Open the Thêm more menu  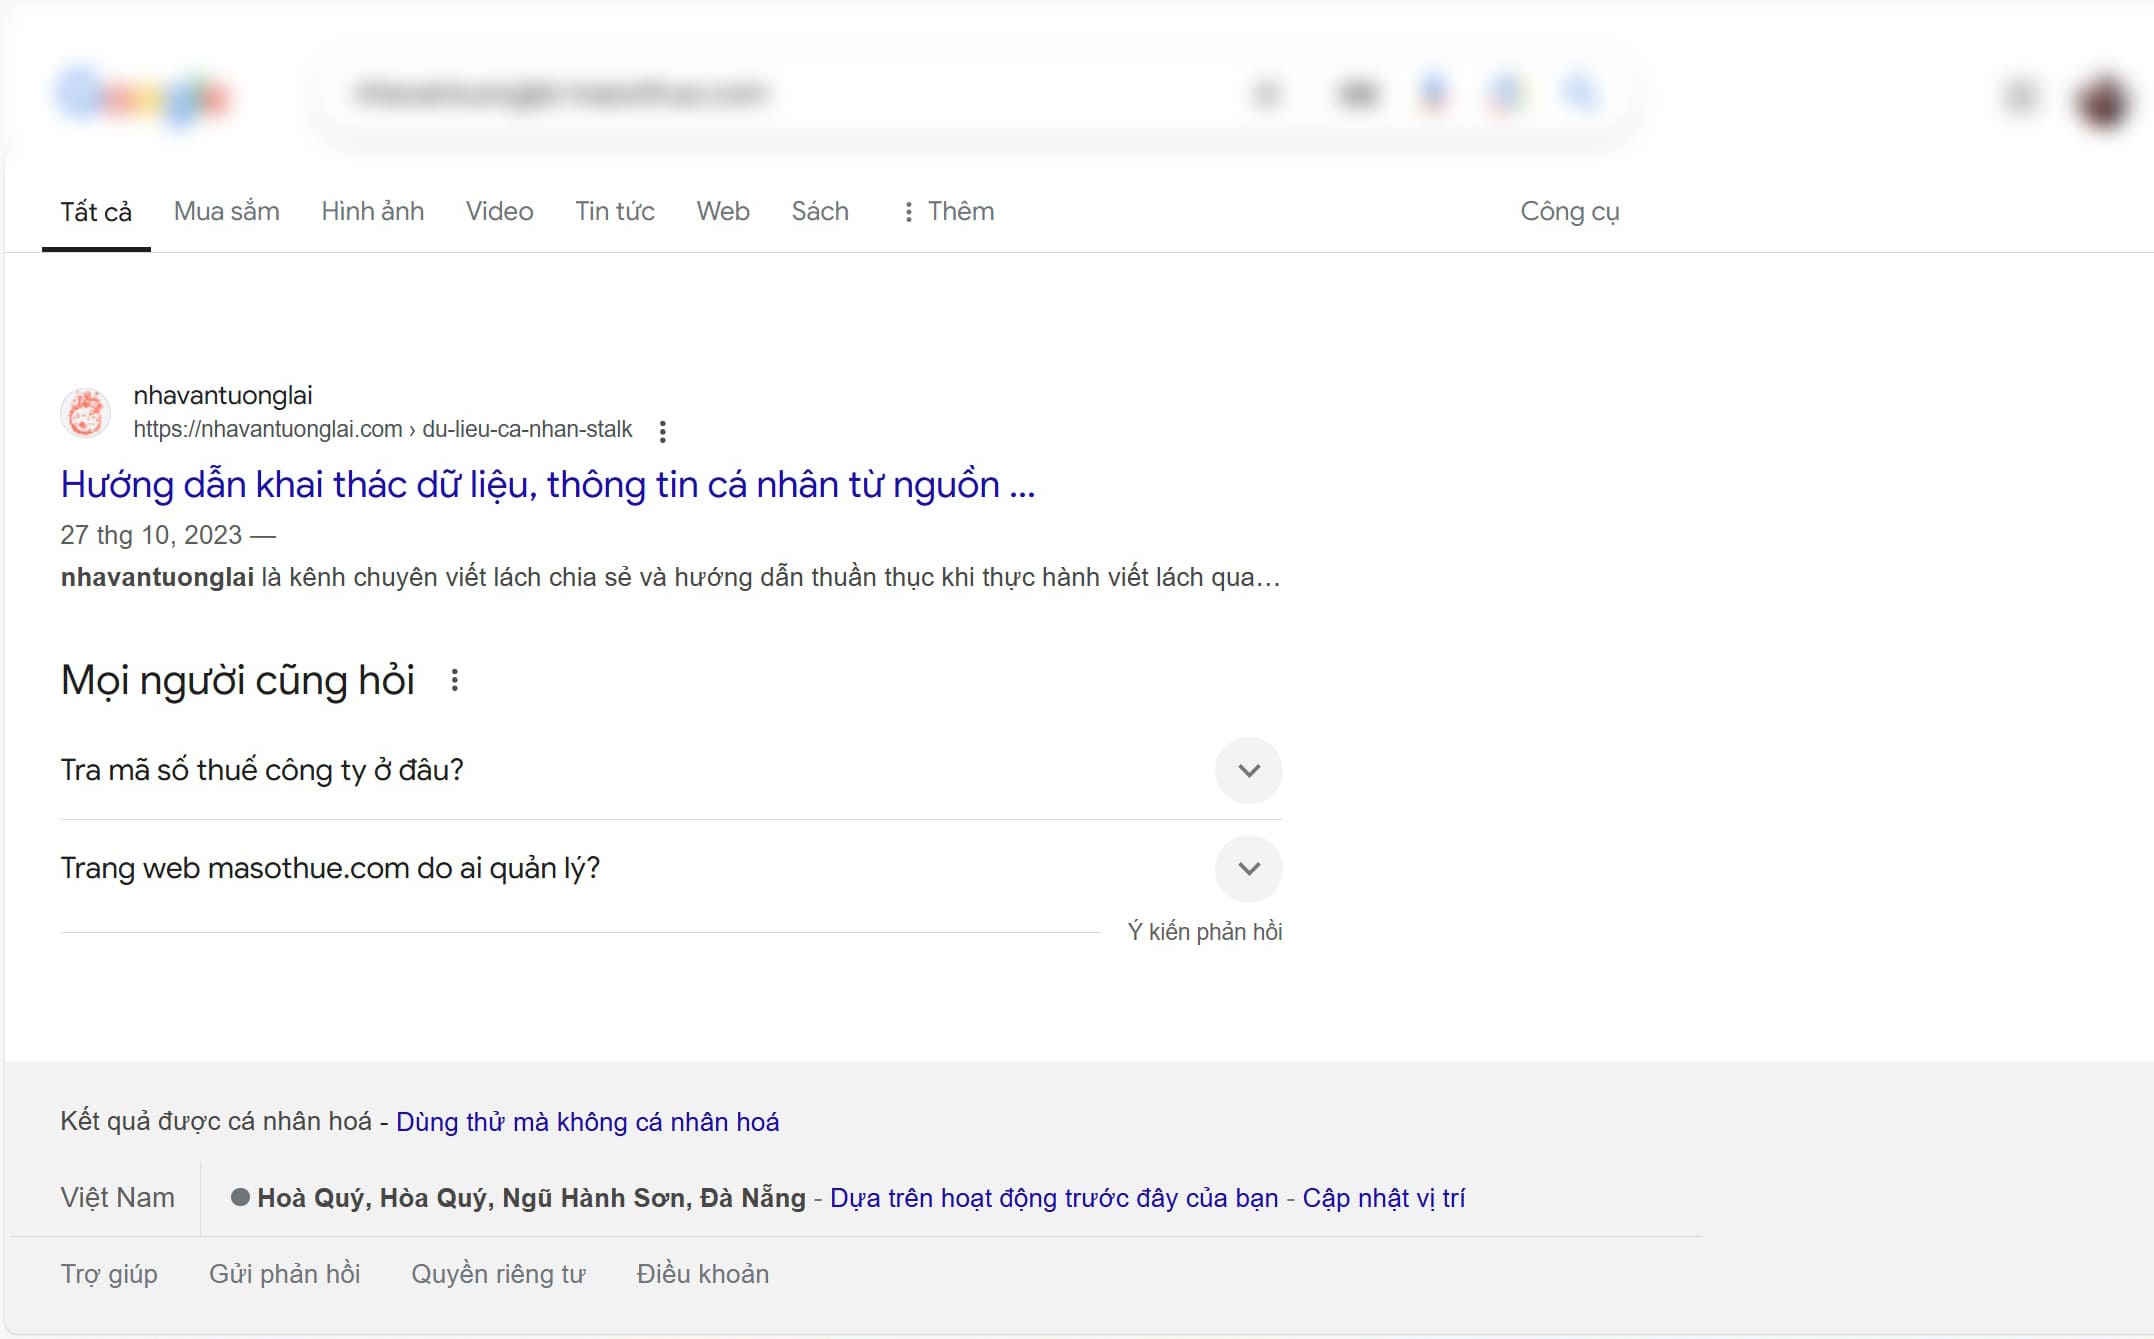tap(948, 211)
